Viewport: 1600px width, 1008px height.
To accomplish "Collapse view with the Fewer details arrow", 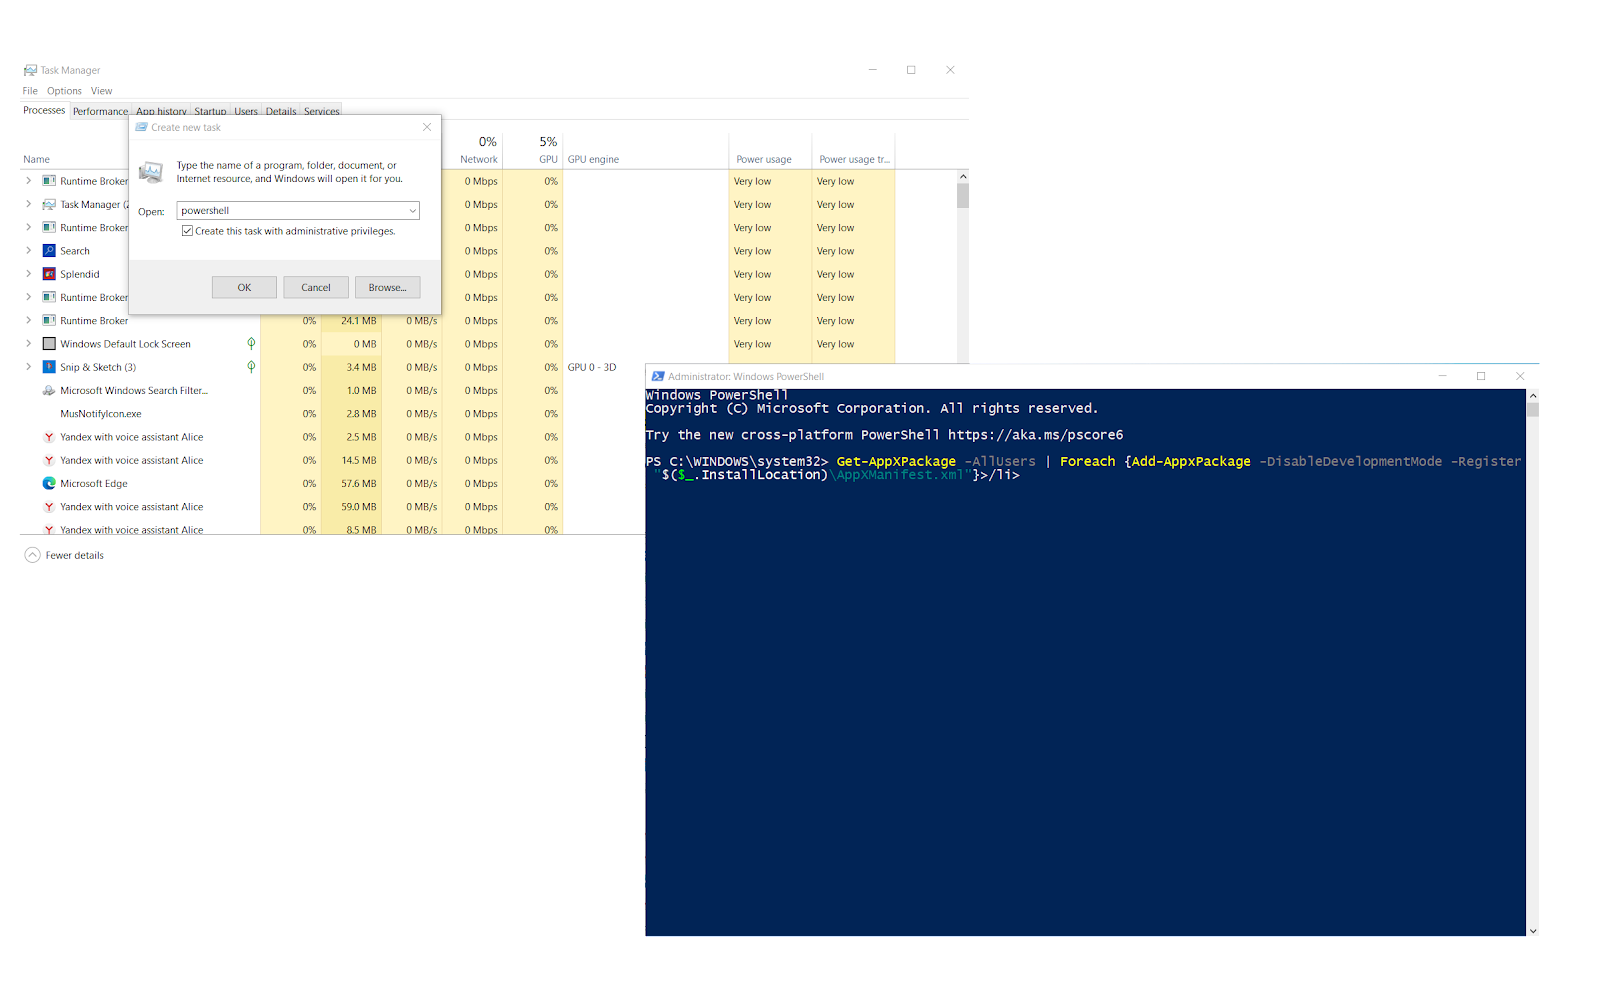I will [x=33, y=555].
